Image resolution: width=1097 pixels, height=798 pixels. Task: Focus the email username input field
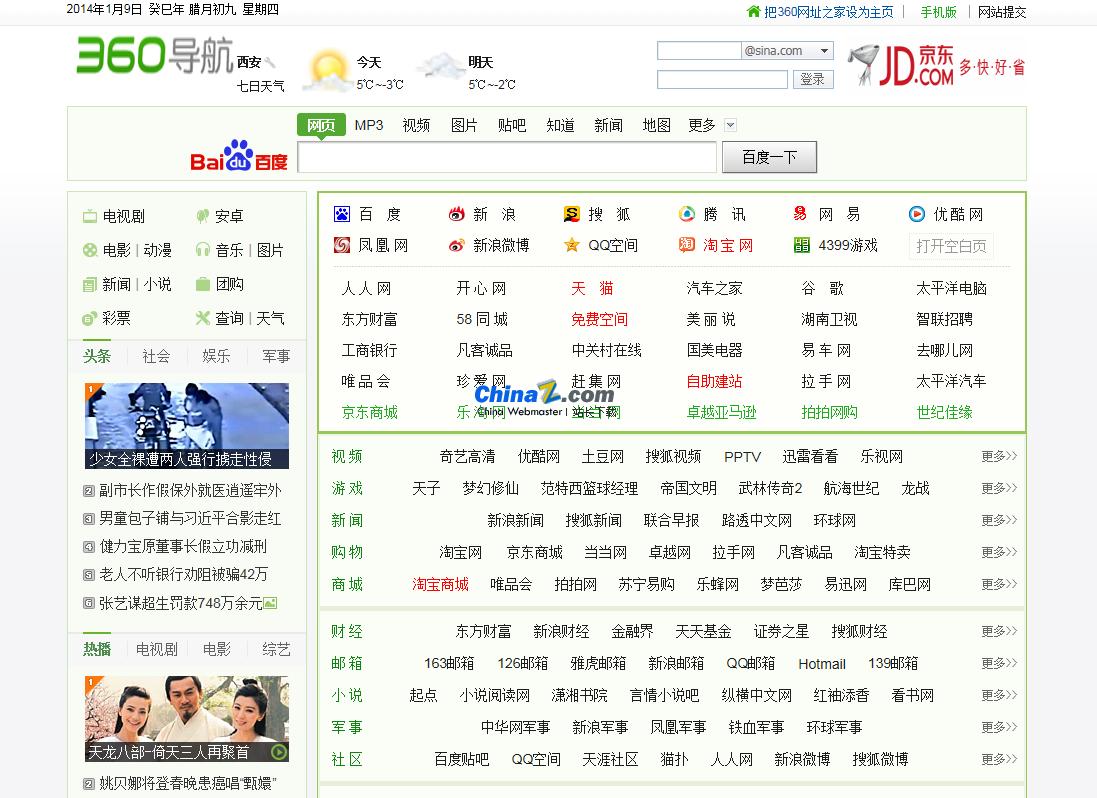(x=699, y=50)
